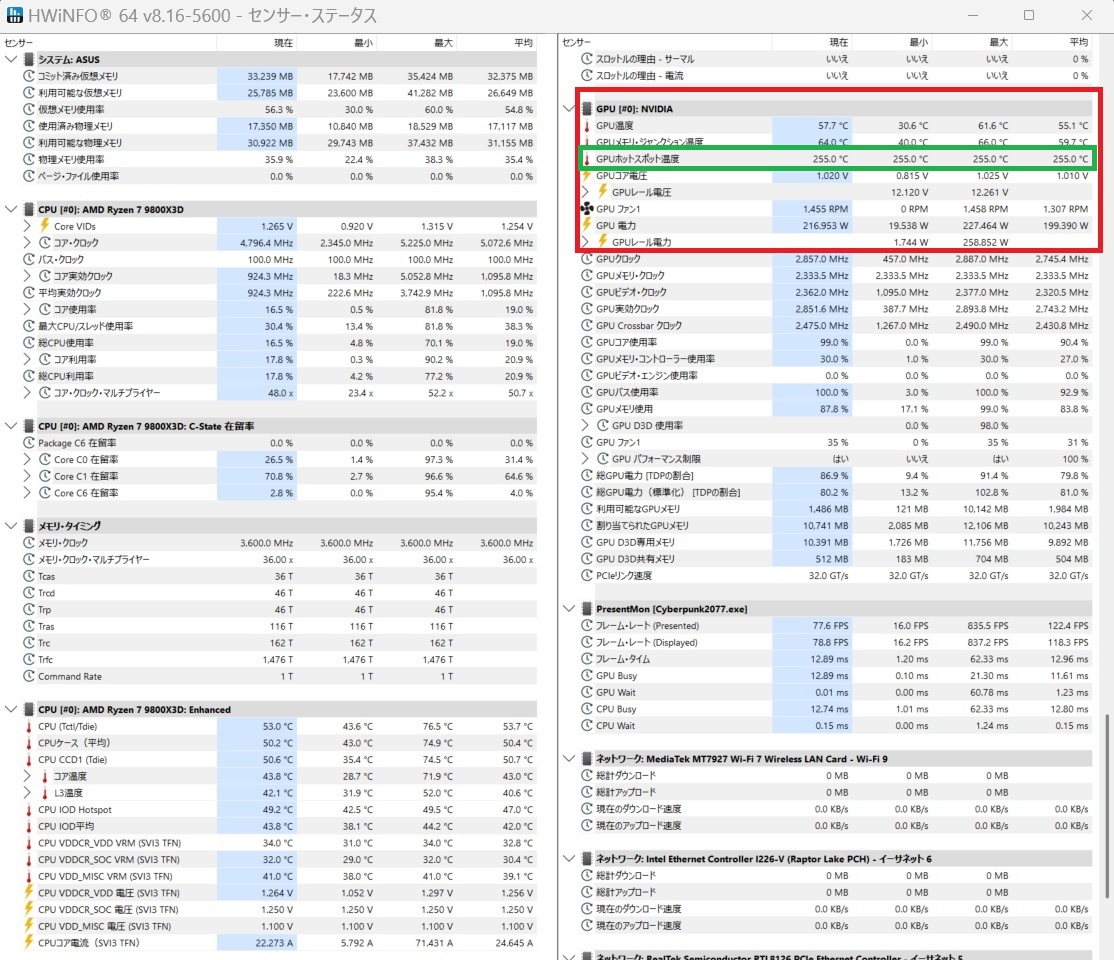Collapse the PresentMon [Cyberpunk2077.exe] group
The height and width of the screenshot is (960, 1114).
coord(568,608)
